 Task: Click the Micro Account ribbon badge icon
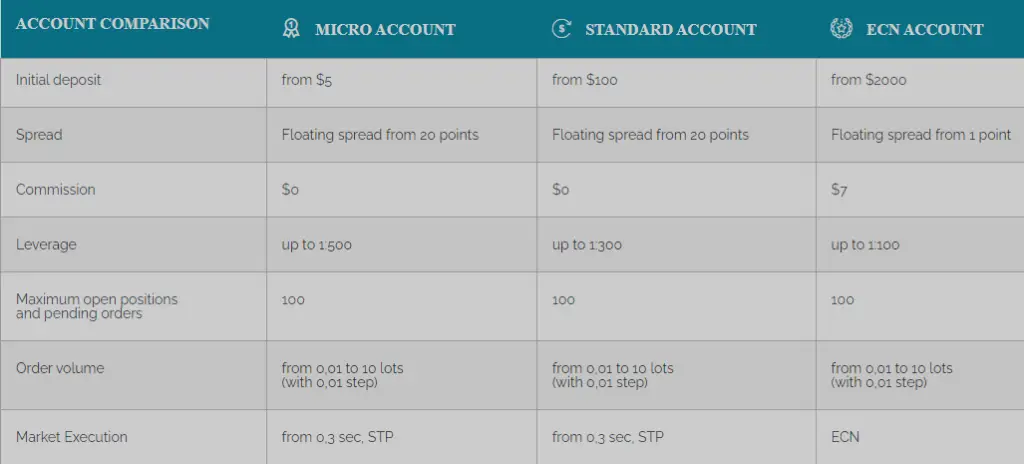pos(291,29)
